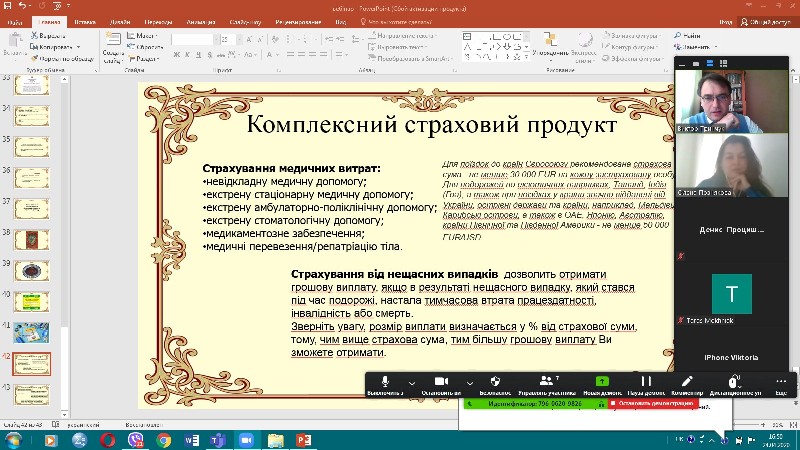800x450 pixels.
Task: Click the Вырезать cut button
Action: click(52, 35)
